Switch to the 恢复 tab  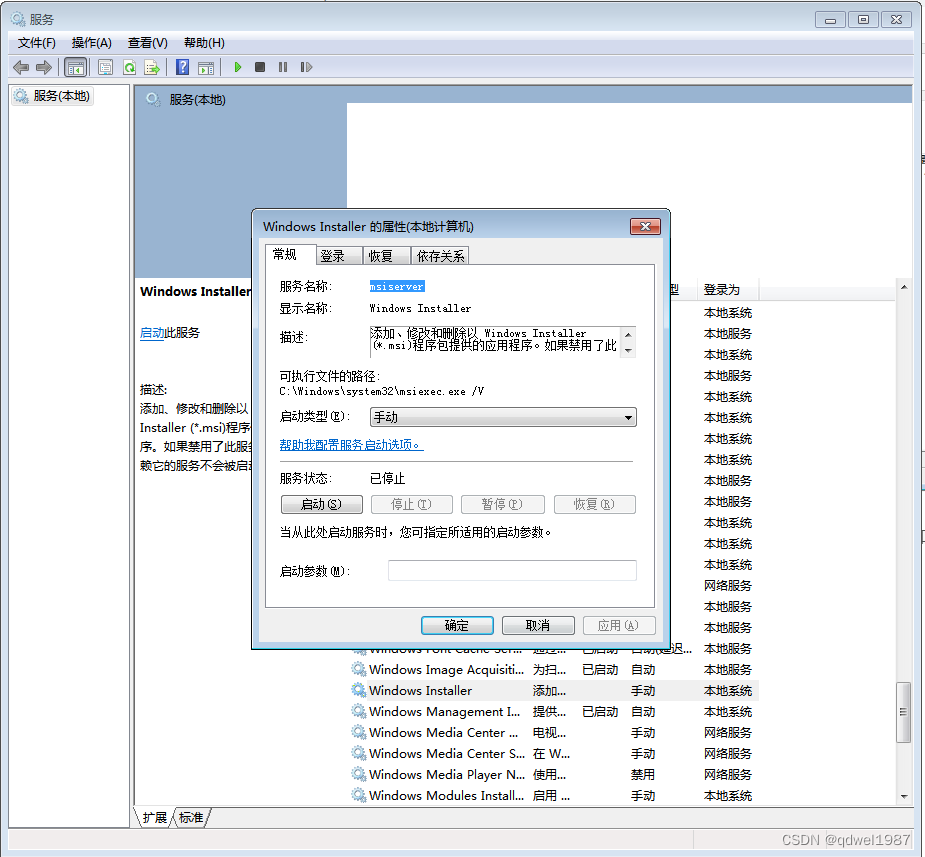point(386,256)
